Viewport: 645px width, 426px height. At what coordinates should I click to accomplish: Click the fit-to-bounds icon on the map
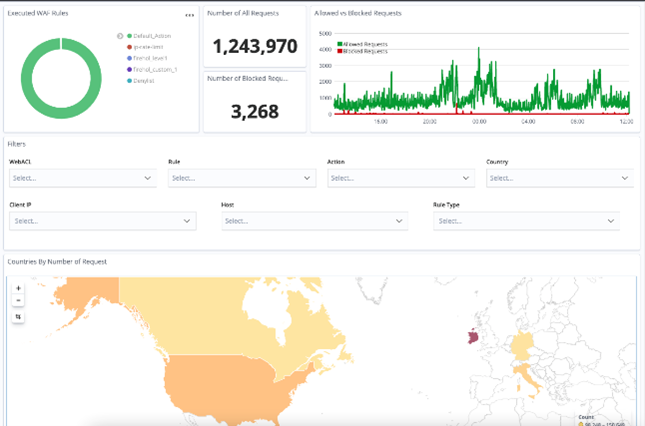[18, 317]
